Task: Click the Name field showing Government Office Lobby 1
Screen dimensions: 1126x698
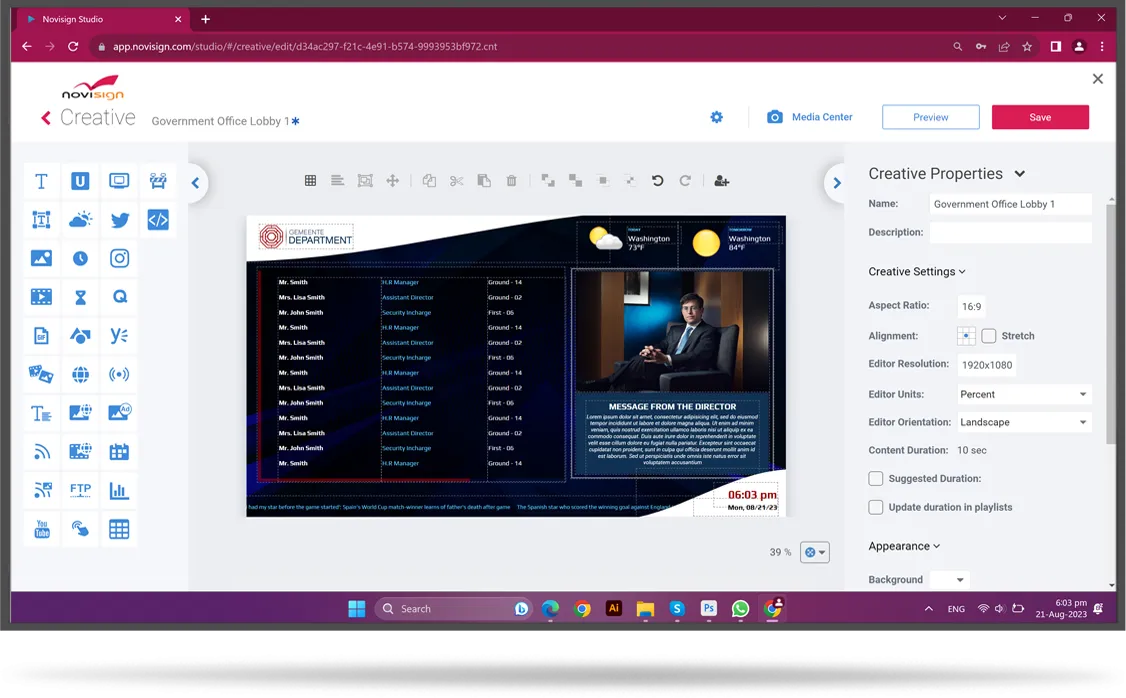Action: click(x=1010, y=204)
